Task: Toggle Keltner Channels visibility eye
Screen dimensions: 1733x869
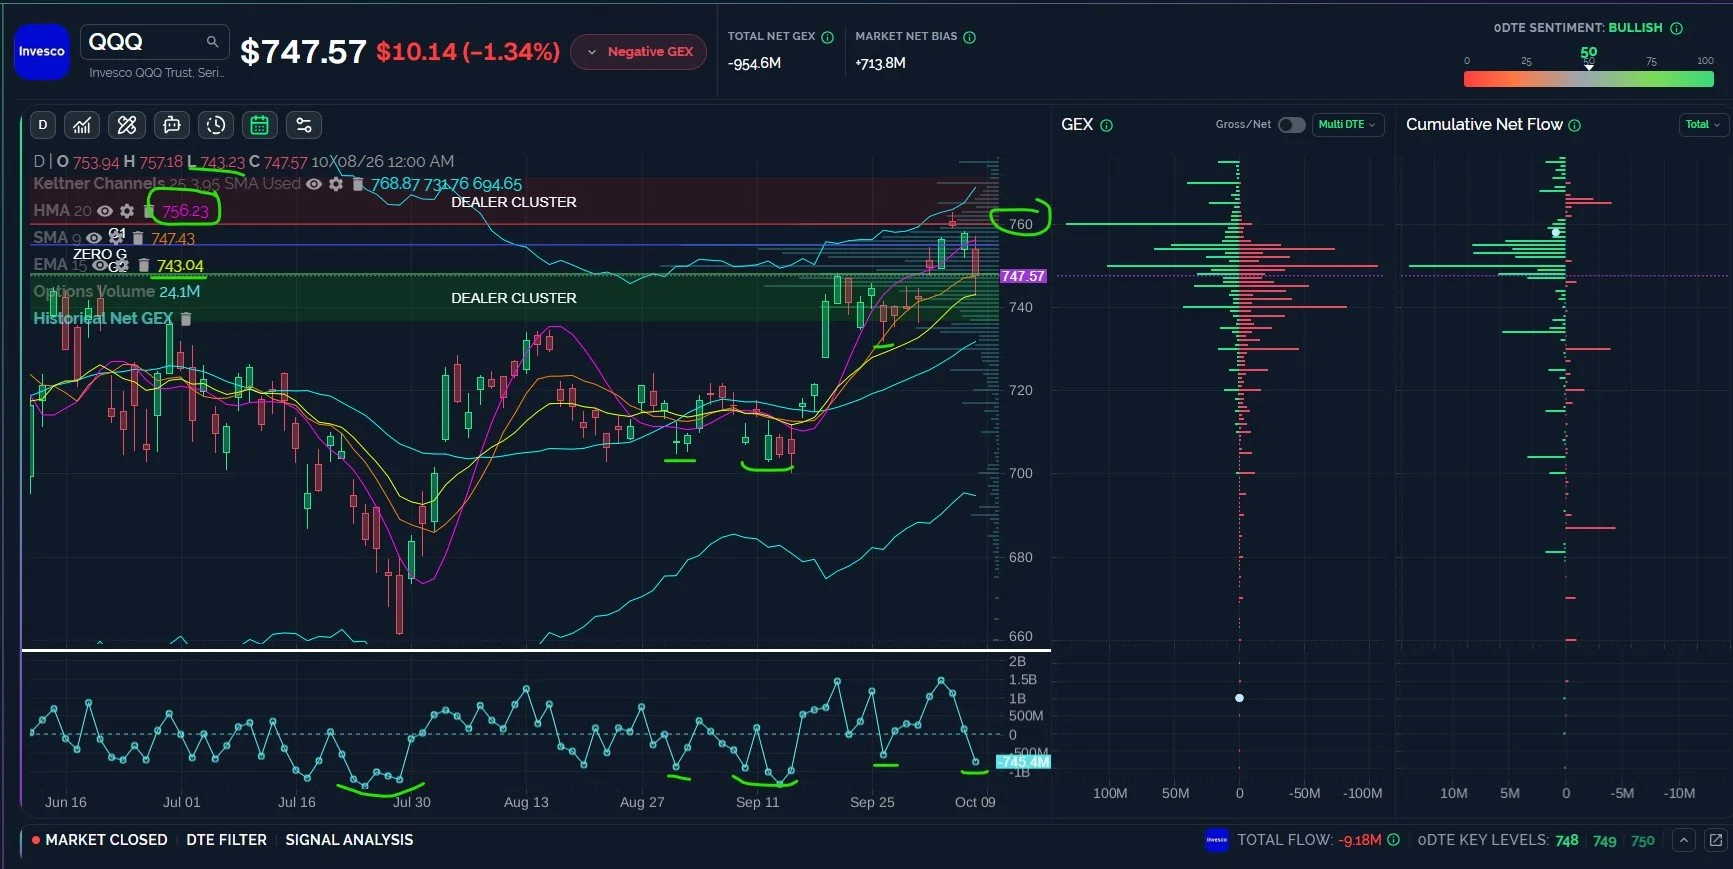Action: (314, 184)
